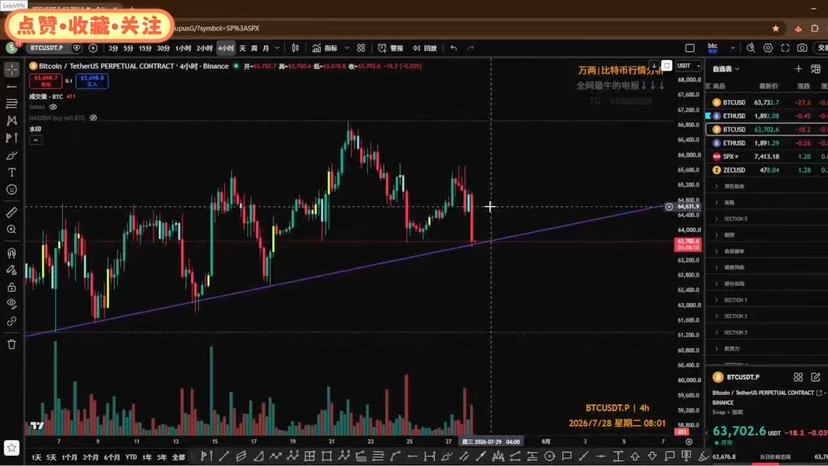Hide all drawings with eye icon
The height and width of the screenshot is (466, 828).
12,304
